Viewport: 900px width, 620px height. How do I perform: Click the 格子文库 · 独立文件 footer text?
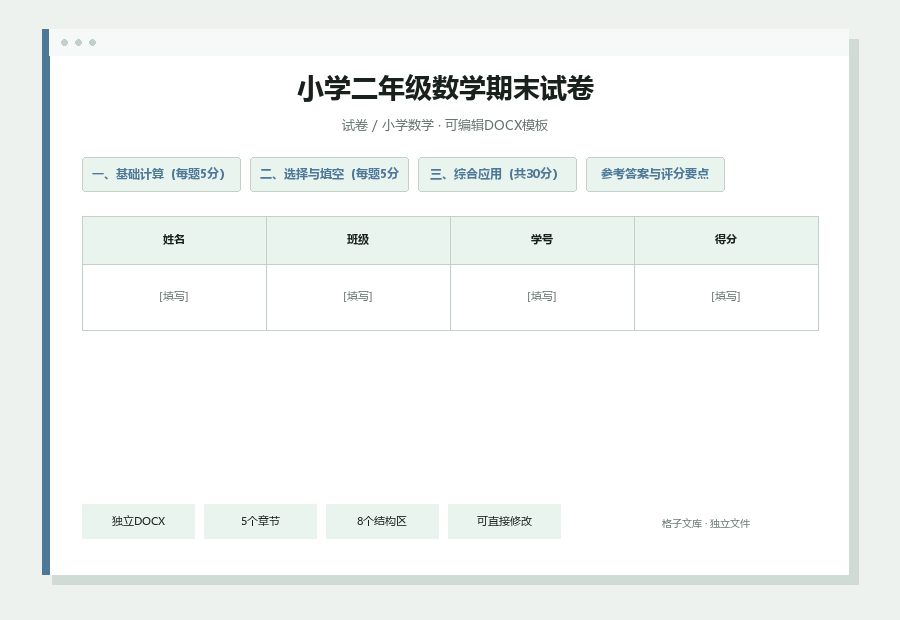[x=705, y=524]
